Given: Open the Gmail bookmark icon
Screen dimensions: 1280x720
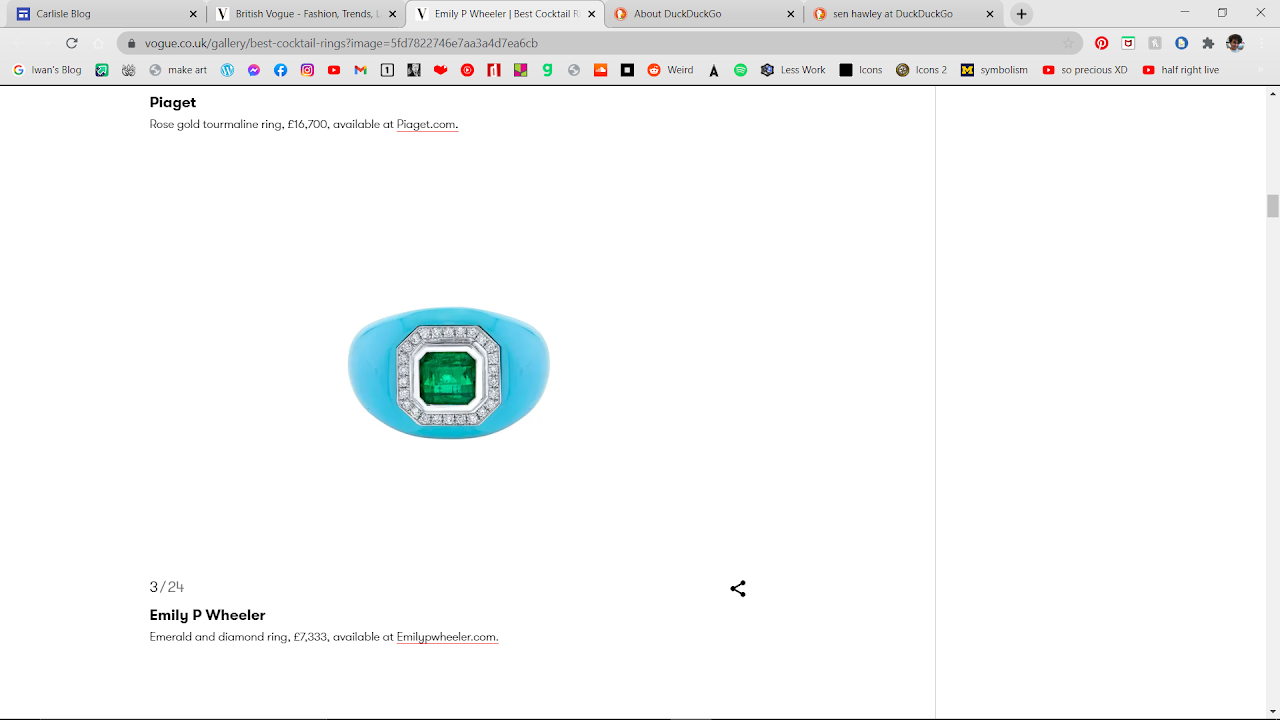Looking at the screenshot, I should pos(360,70).
